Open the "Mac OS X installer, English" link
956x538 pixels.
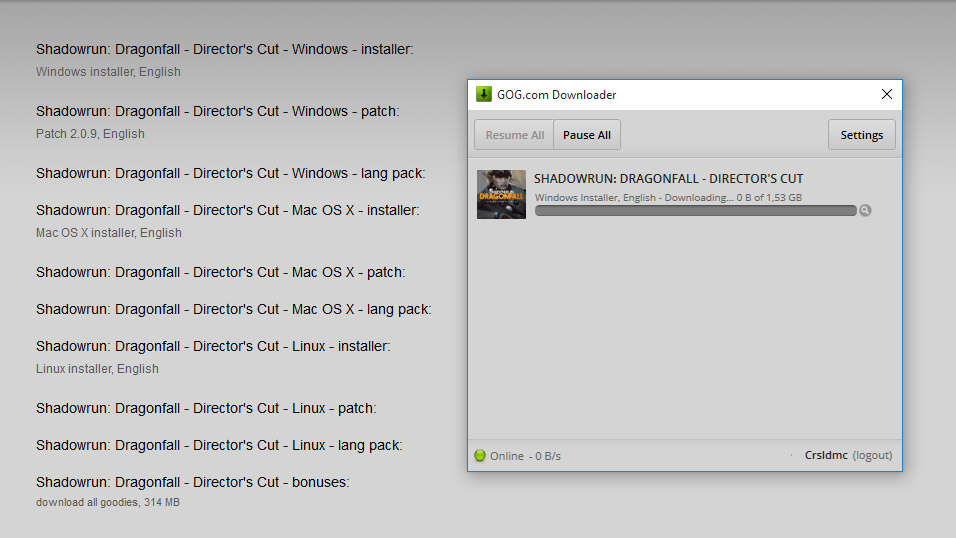109,233
